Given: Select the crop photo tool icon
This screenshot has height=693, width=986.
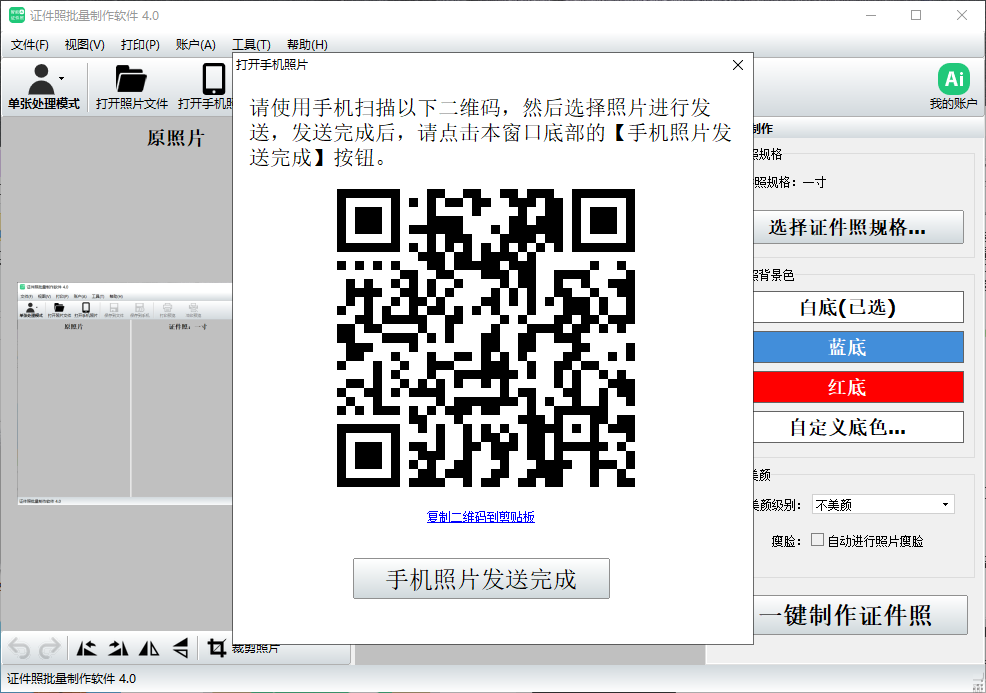Looking at the screenshot, I should coord(217,648).
